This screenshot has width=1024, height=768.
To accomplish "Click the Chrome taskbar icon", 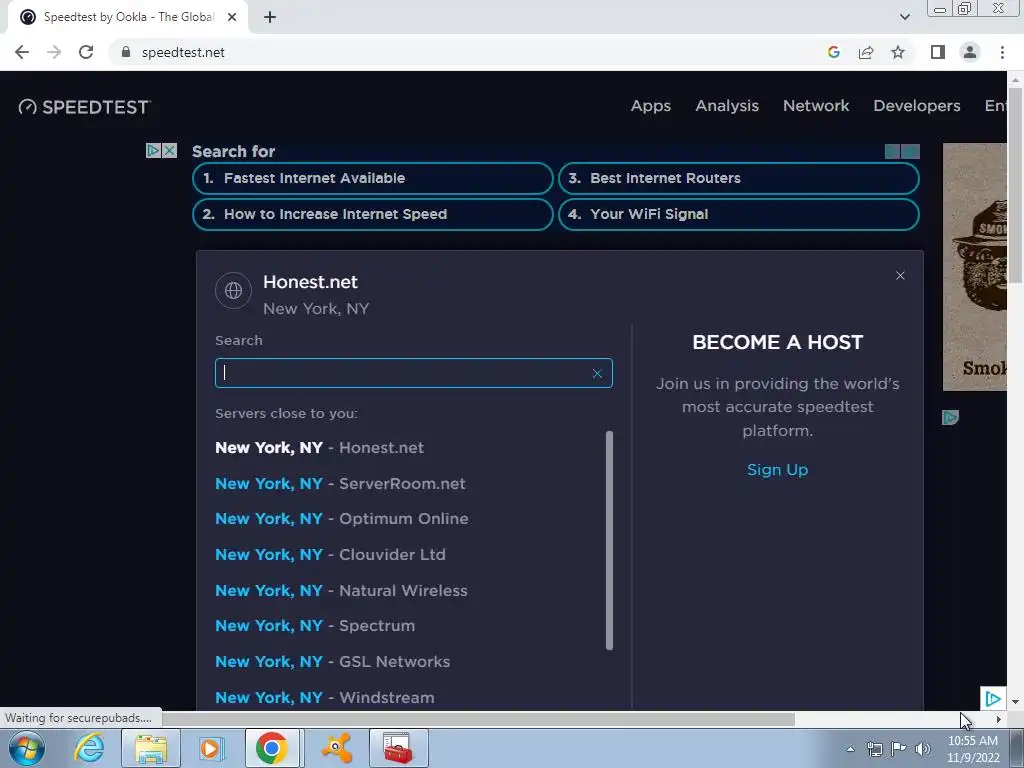I will click(x=272, y=748).
